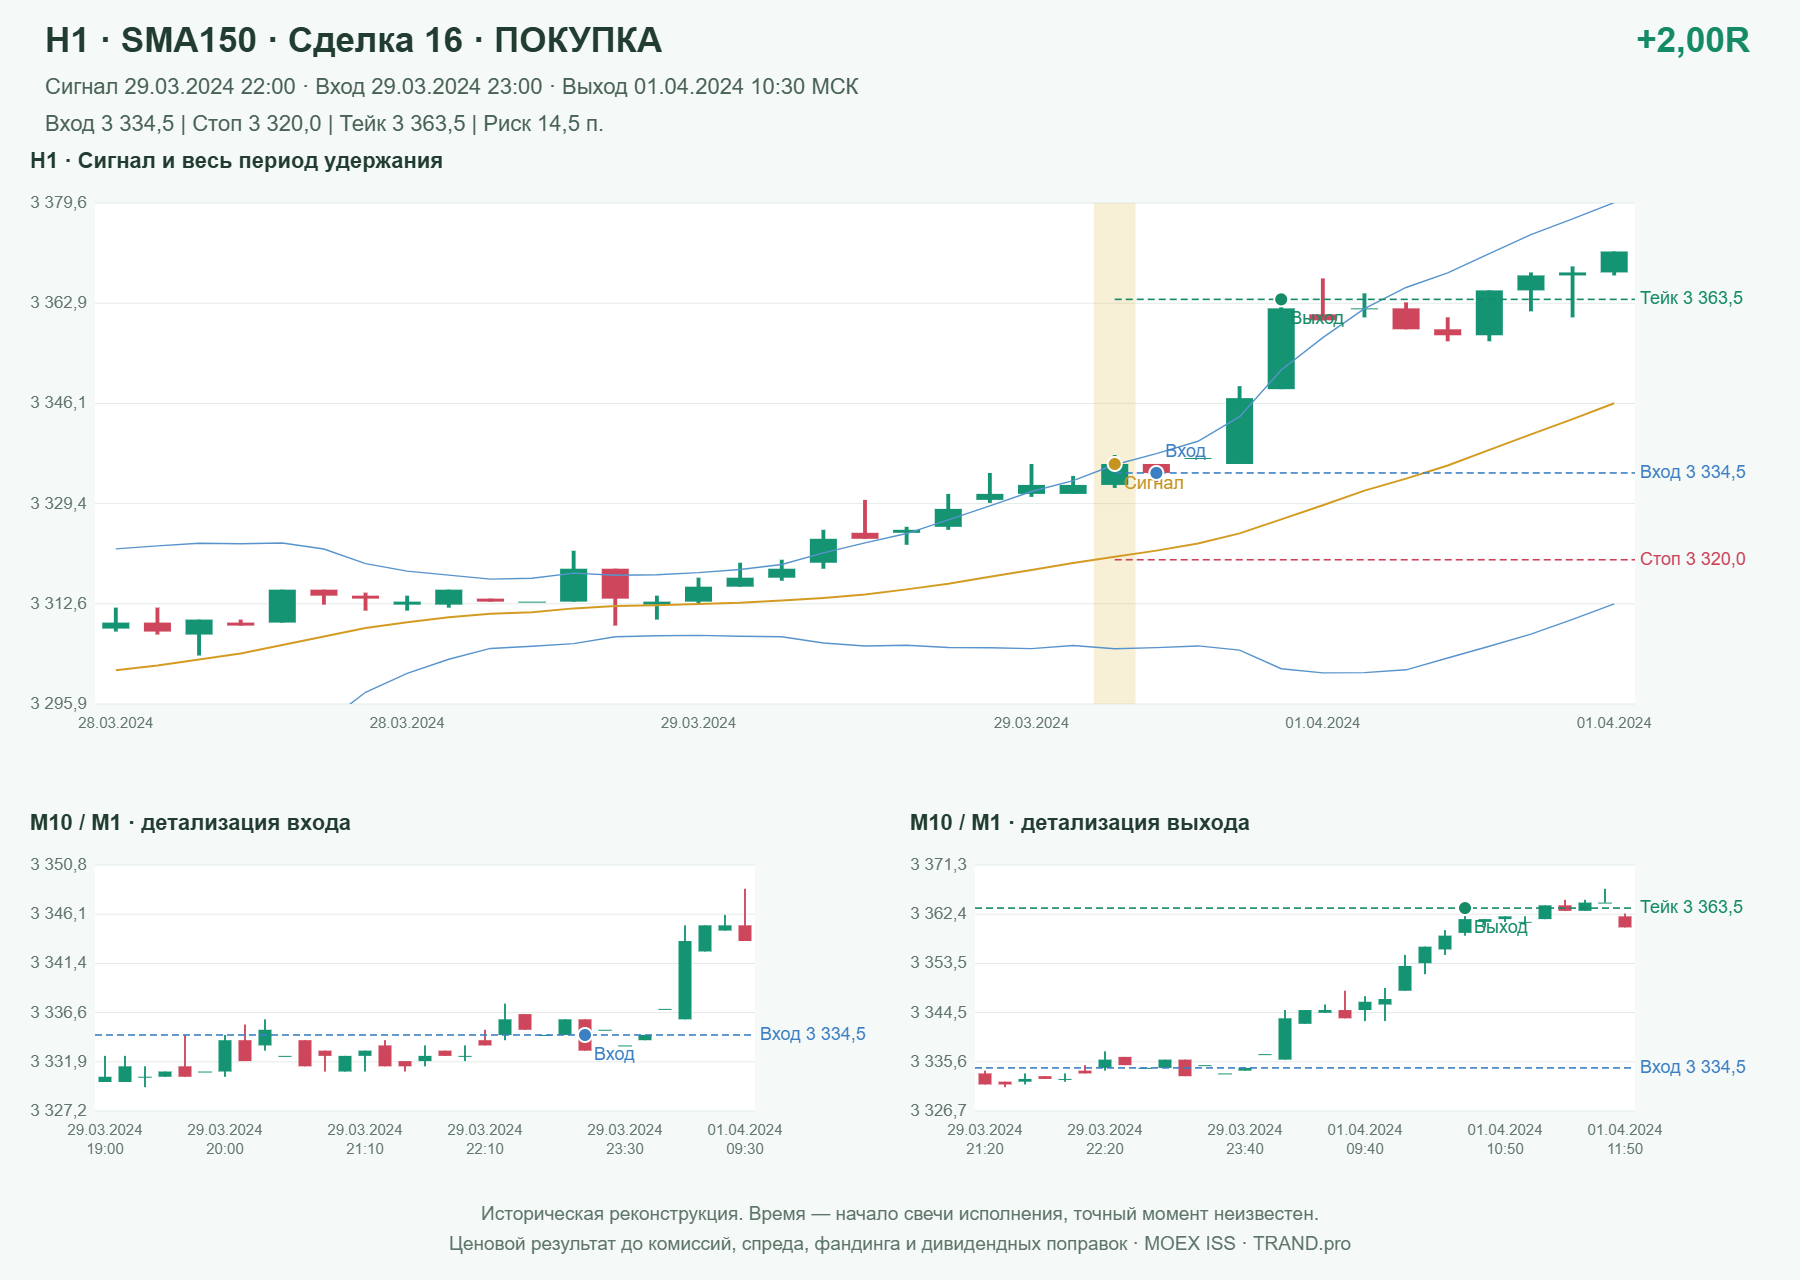The width and height of the screenshot is (1800, 1280).
Task: Click the signal, entry and exit timestamps line
Action: (x=452, y=87)
